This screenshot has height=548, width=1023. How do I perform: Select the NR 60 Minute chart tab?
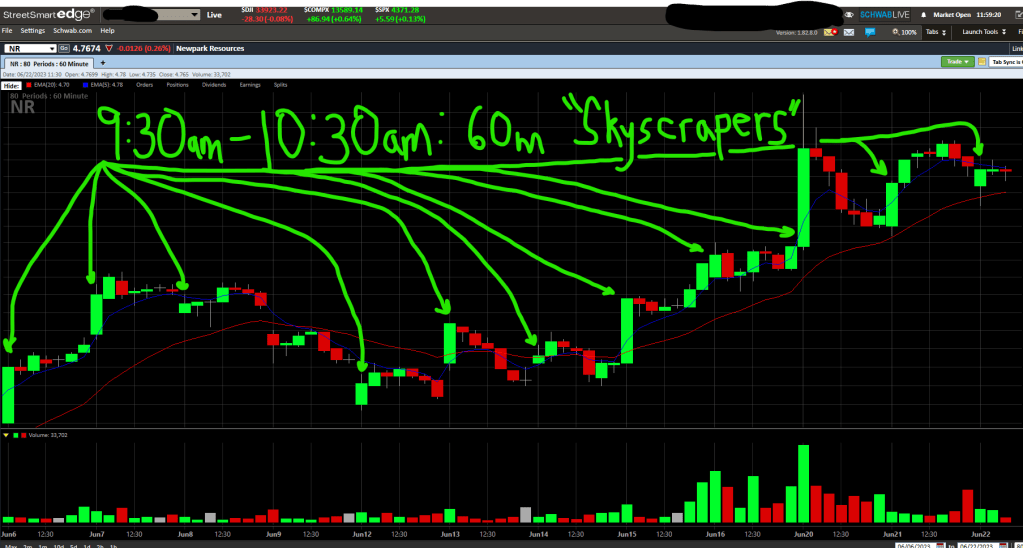48,62
